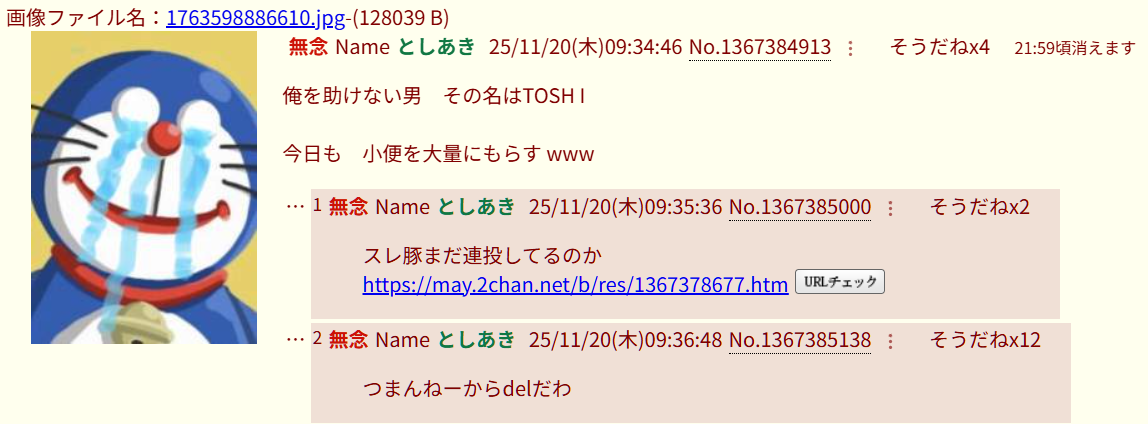Enlarge the crying Doraemon thumbnail
This screenshot has height=424, width=1148.
click(144, 187)
